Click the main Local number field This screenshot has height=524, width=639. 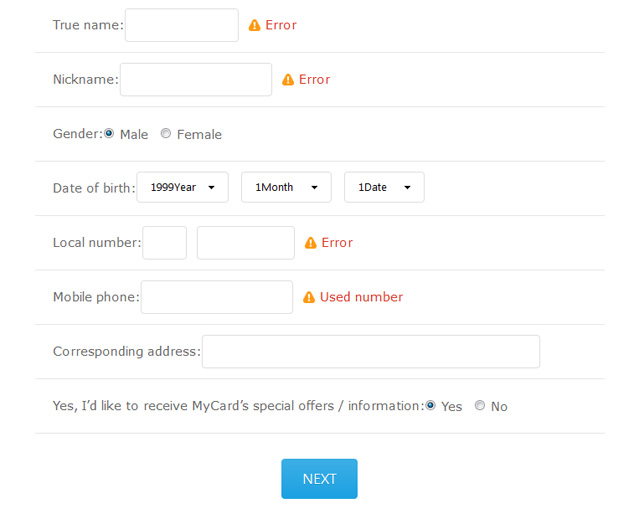point(246,243)
